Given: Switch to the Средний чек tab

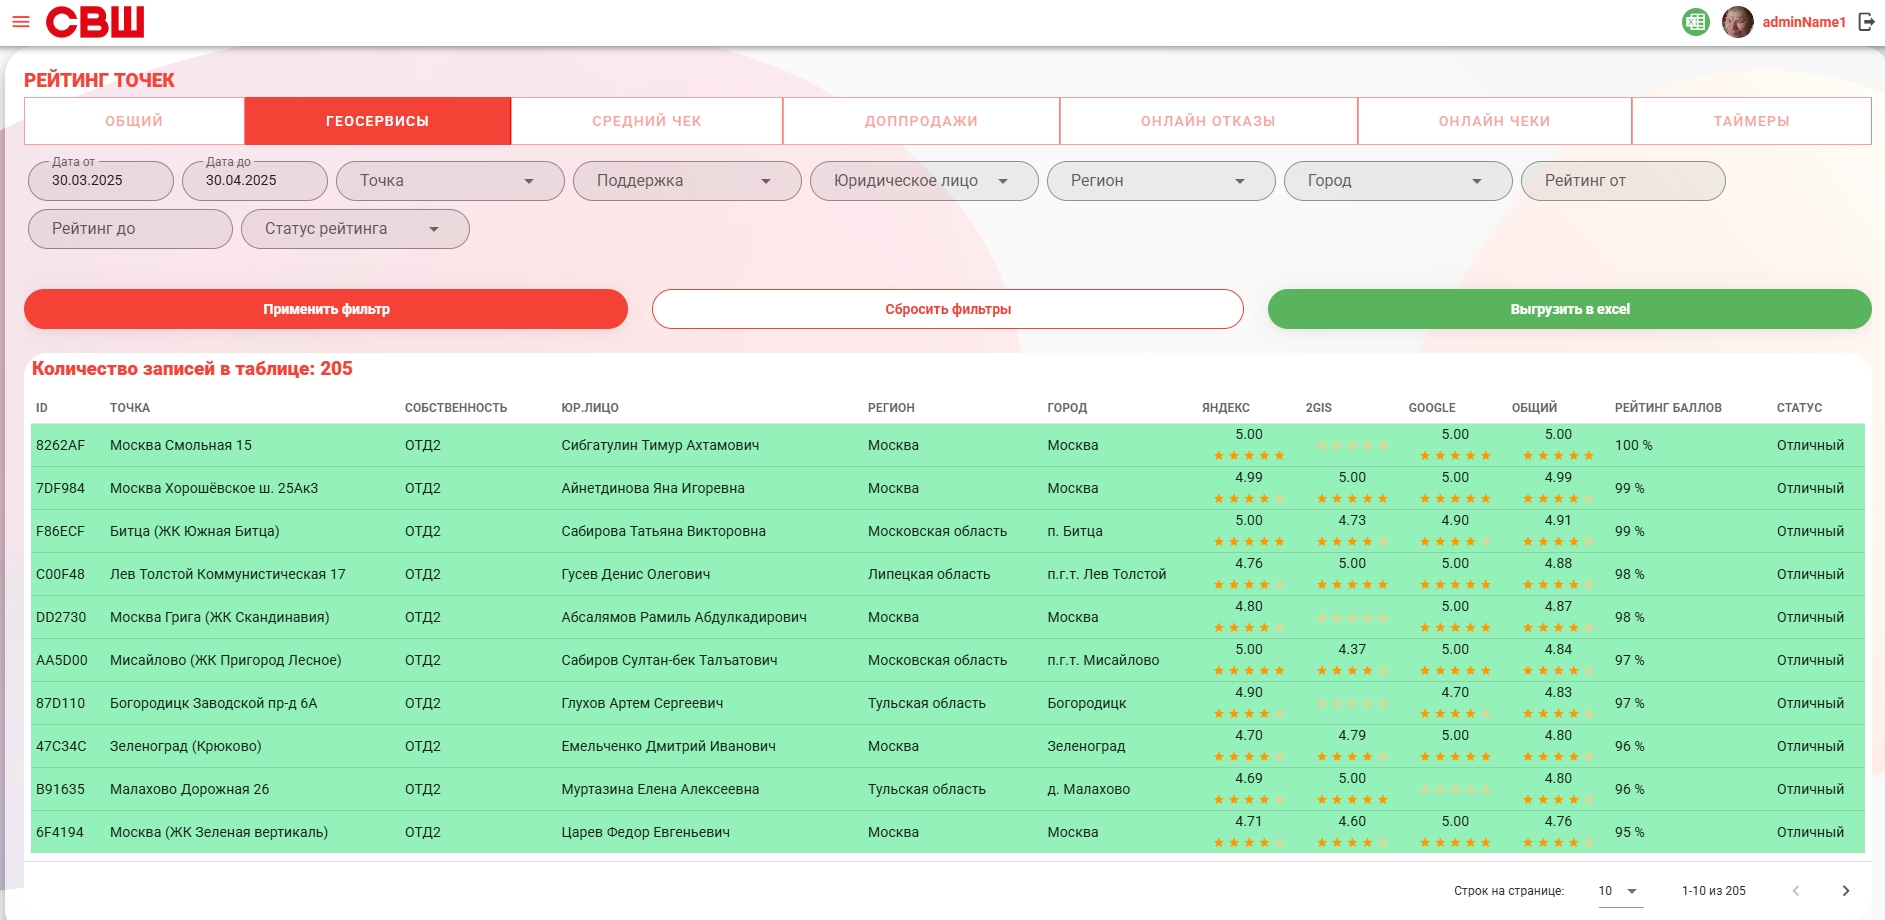Looking at the screenshot, I should pyautogui.click(x=647, y=121).
